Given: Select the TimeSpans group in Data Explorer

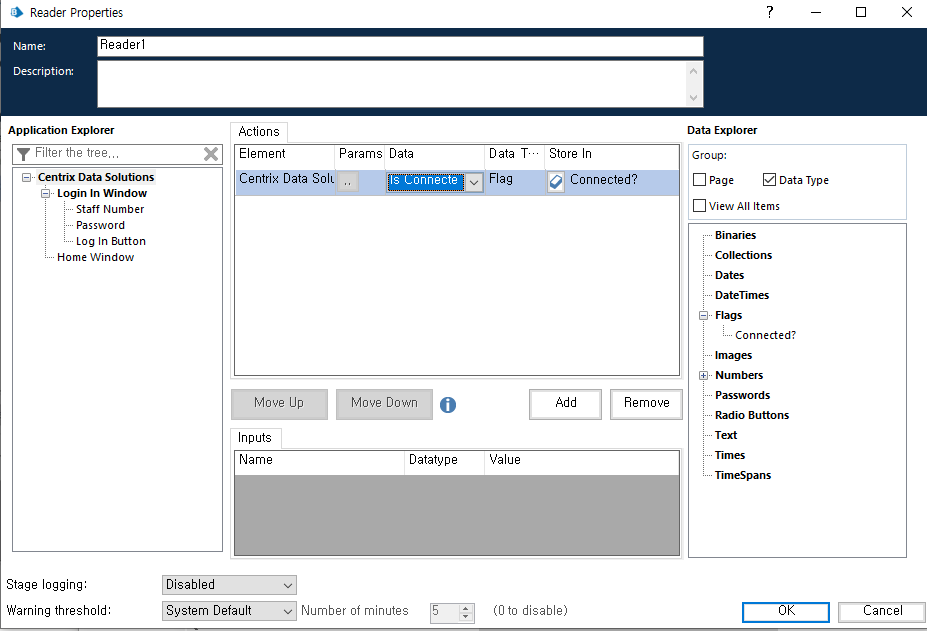Looking at the screenshot, I should pos(743,475).
